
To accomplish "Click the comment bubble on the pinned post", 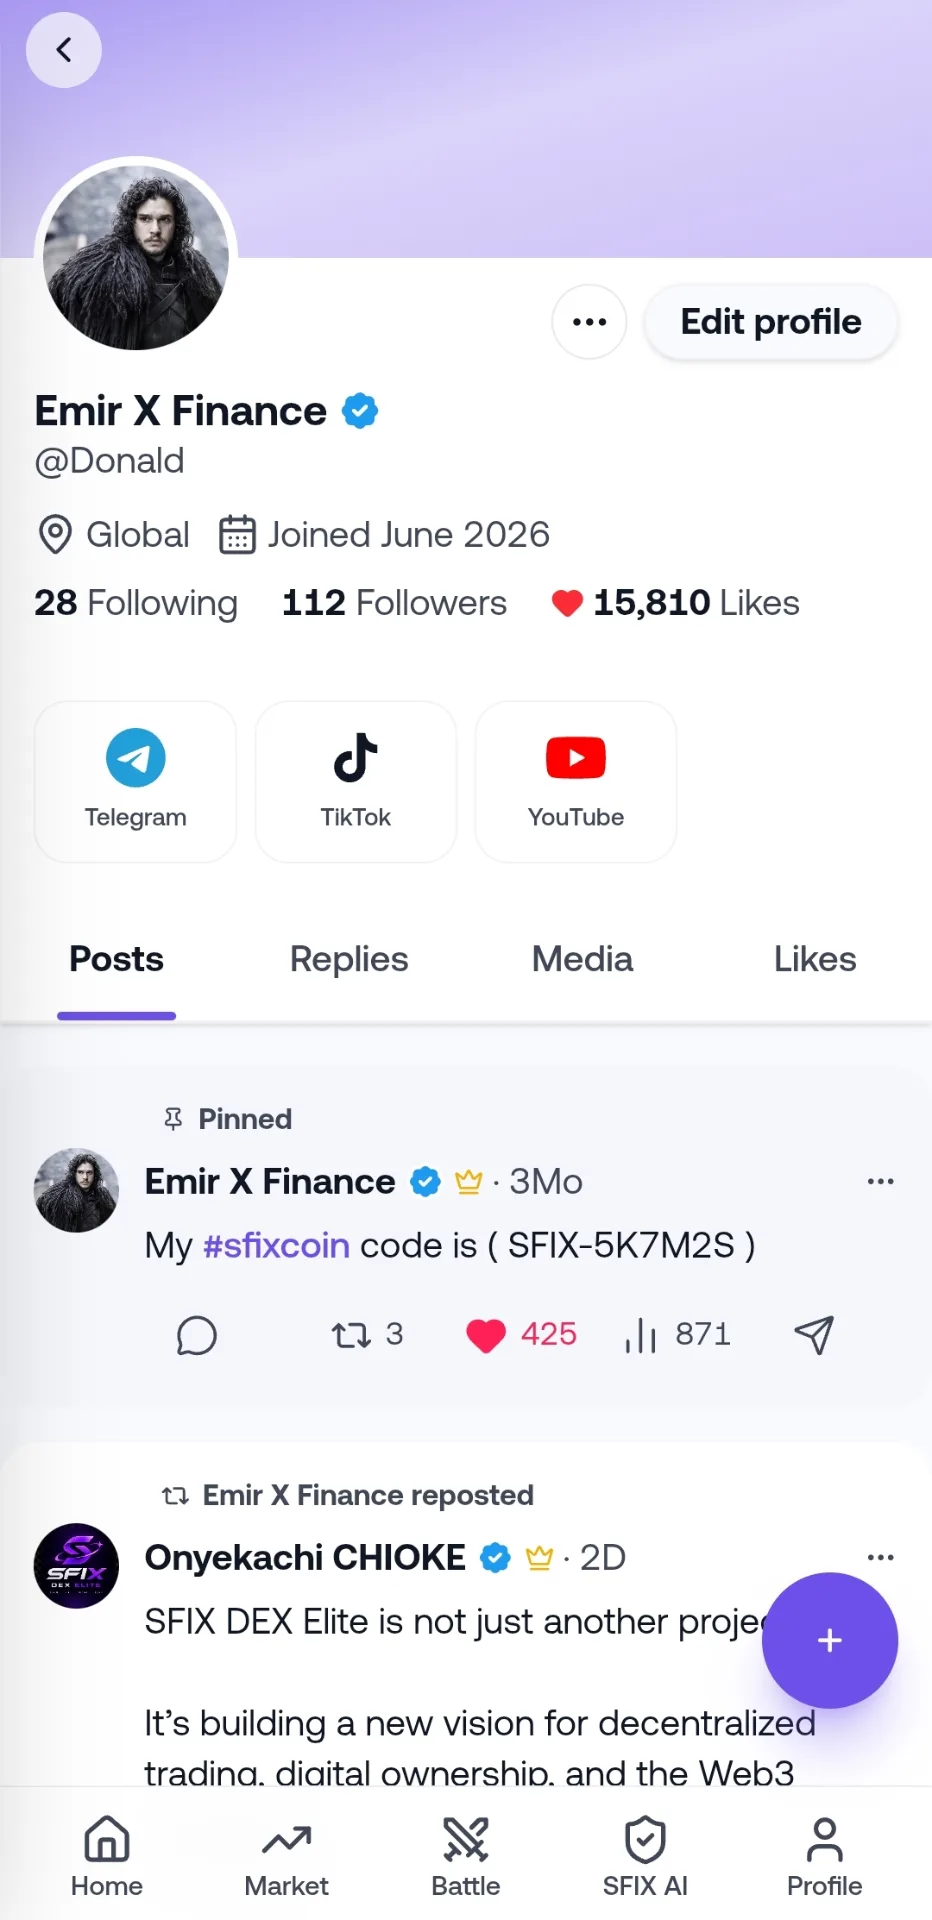I will [x=197, y=1335].
